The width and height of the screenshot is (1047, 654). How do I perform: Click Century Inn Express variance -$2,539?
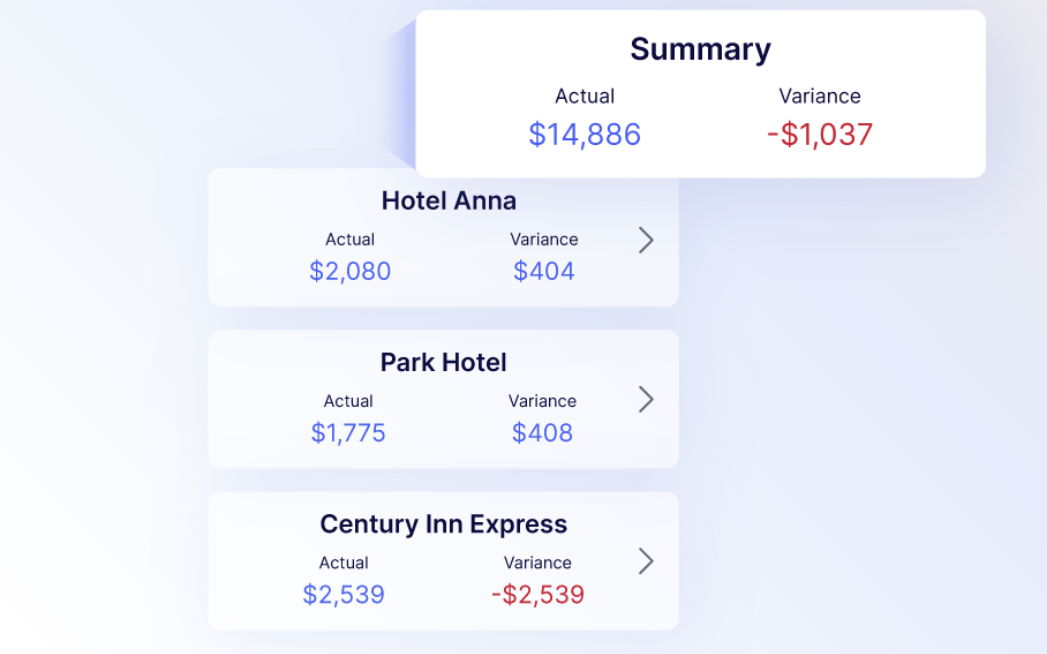point(538,595)
